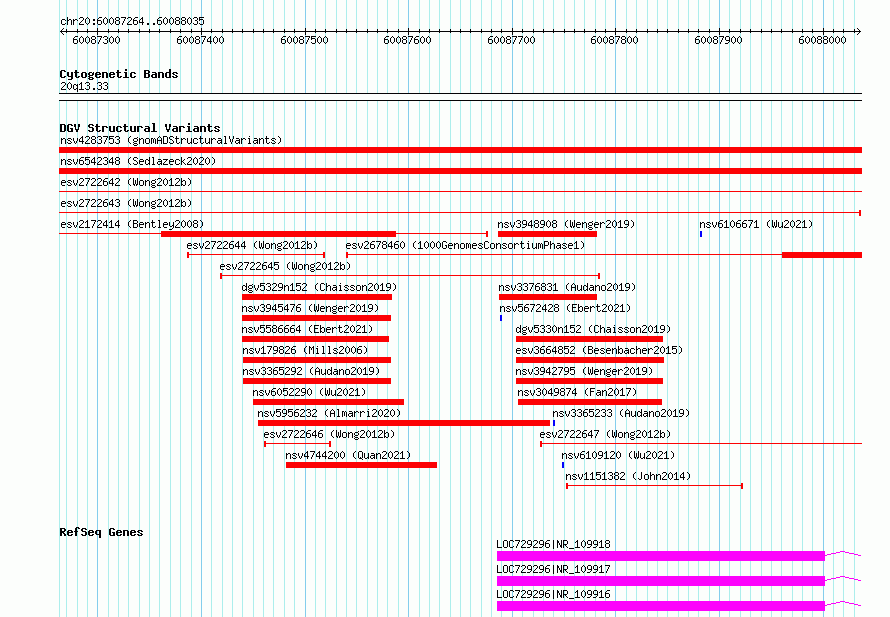Open the esv2722643 (Wong2012b) variant
This screenshot has width=890, height=617.
pyautogui.click(x=126, y=203)
